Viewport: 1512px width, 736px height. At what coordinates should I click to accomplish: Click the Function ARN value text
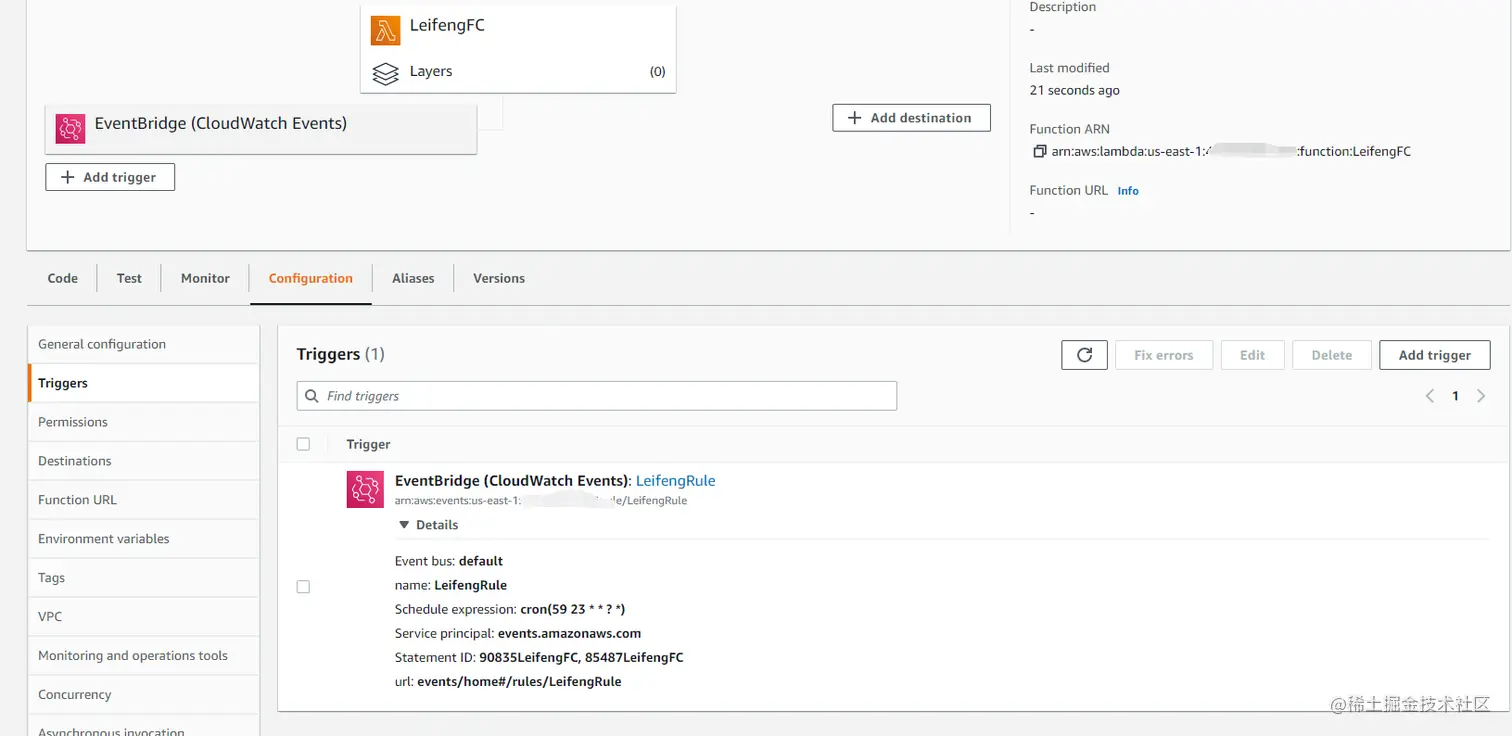pyautogui.click(x=1231, y=152)
